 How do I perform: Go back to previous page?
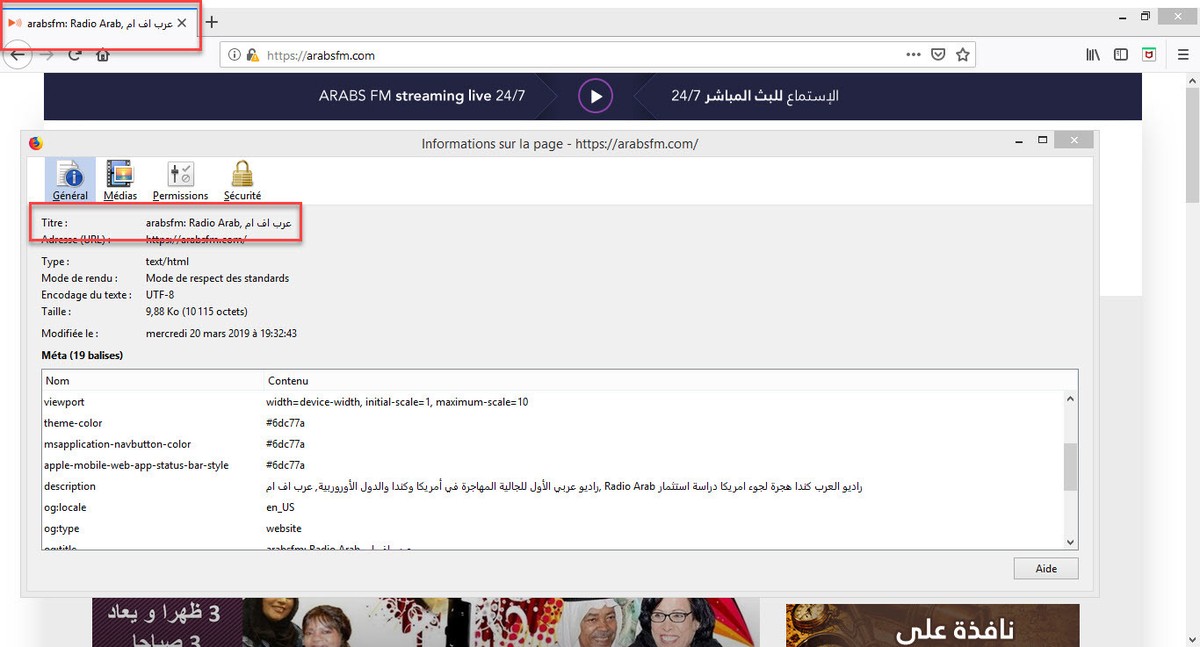pos(16,55)
